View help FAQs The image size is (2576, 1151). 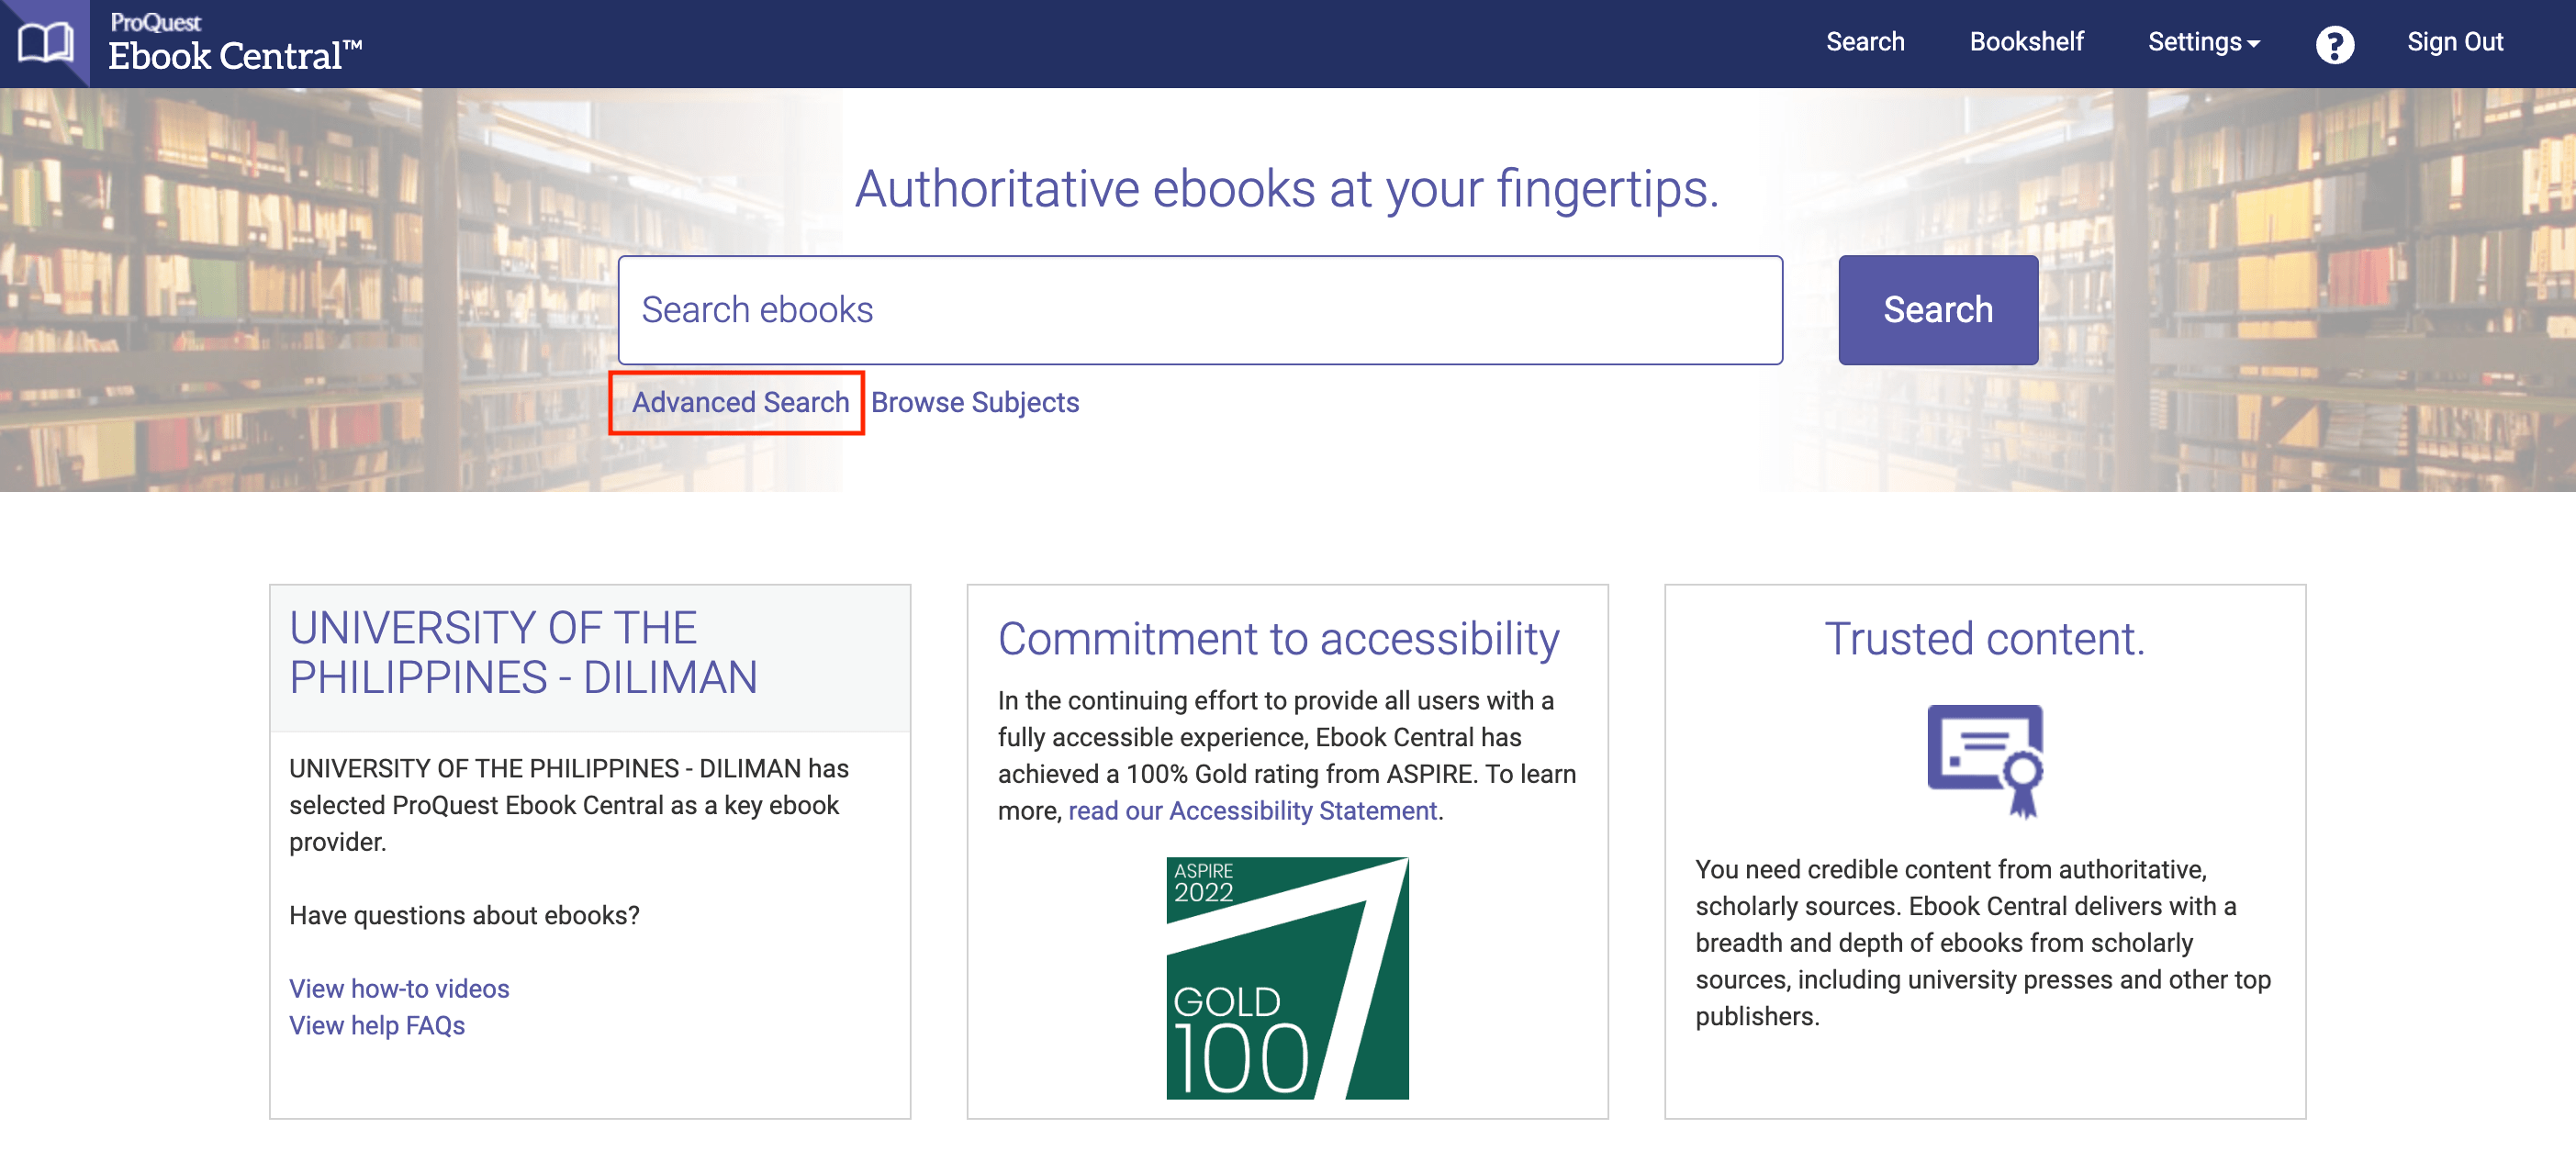pyautogui.click(x=376, y=1025)
